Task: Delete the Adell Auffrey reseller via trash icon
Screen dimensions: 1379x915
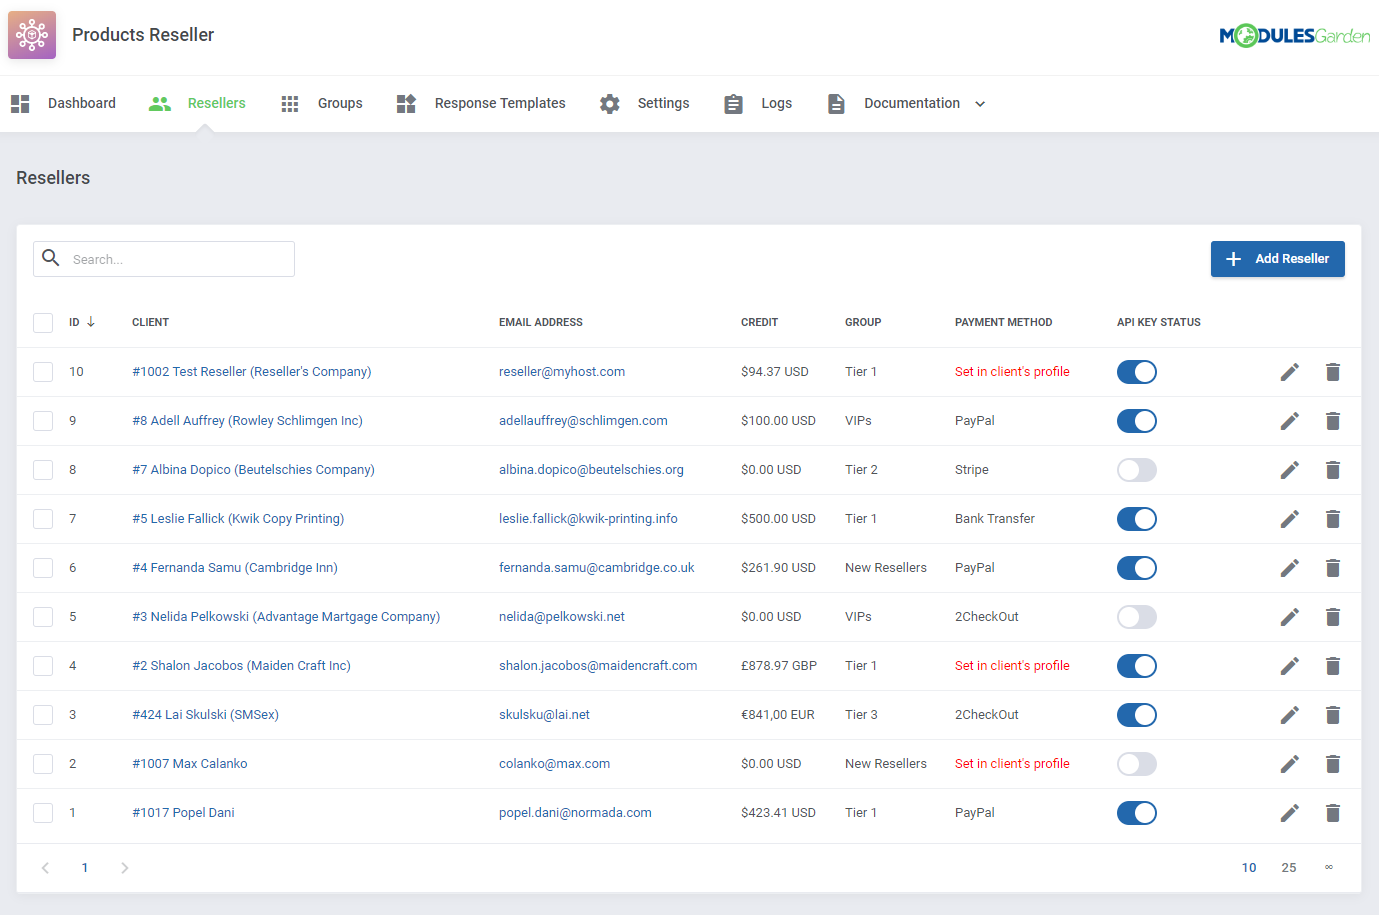Action: (x=1332, y=421)
